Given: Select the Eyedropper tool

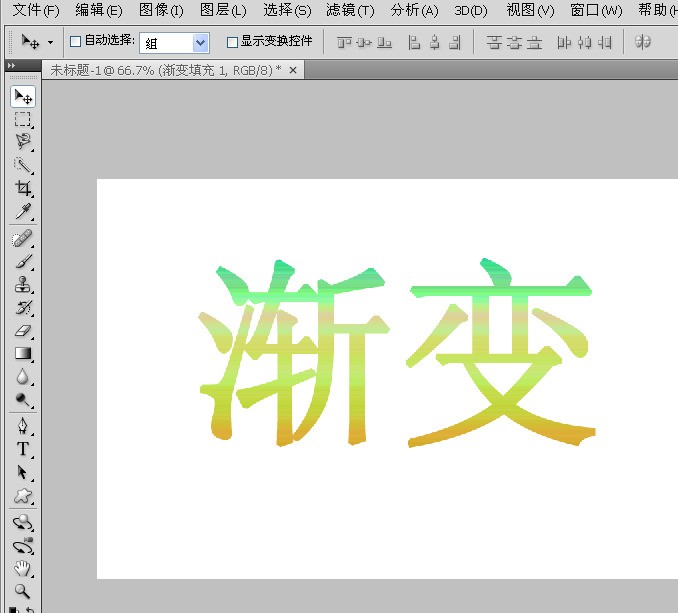Looking at the screenshot, I should coord(23,211).
